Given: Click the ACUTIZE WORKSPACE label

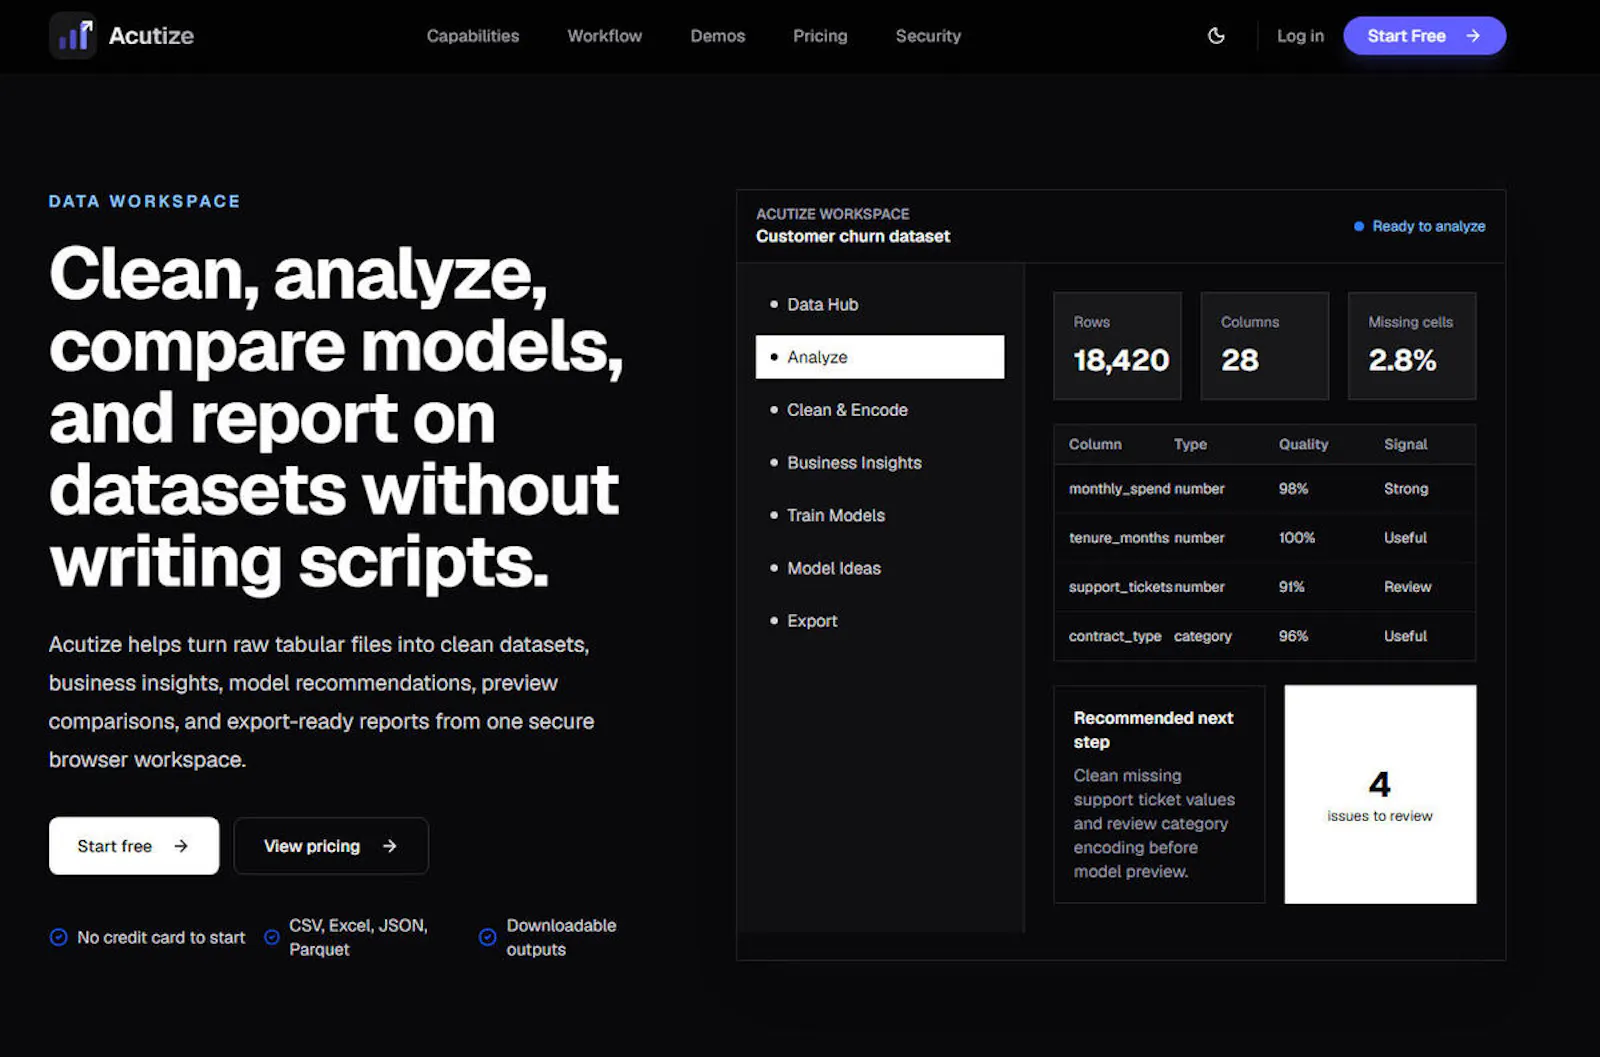Looking at the screenshot, I should (833, 214).
